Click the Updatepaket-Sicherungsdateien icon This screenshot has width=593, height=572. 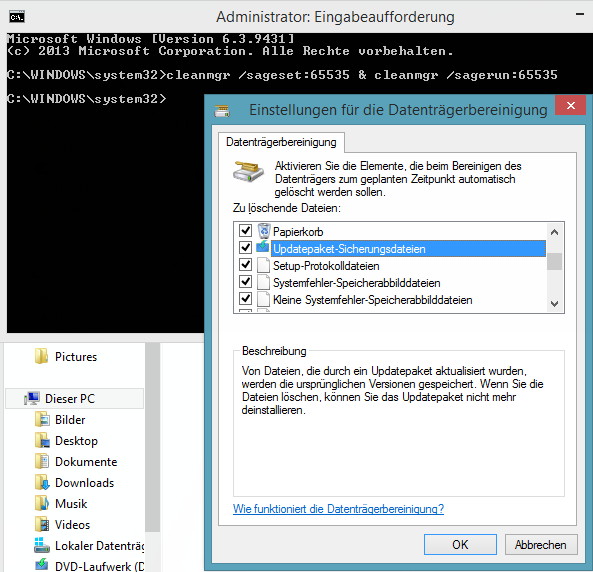tap(263, 247)
